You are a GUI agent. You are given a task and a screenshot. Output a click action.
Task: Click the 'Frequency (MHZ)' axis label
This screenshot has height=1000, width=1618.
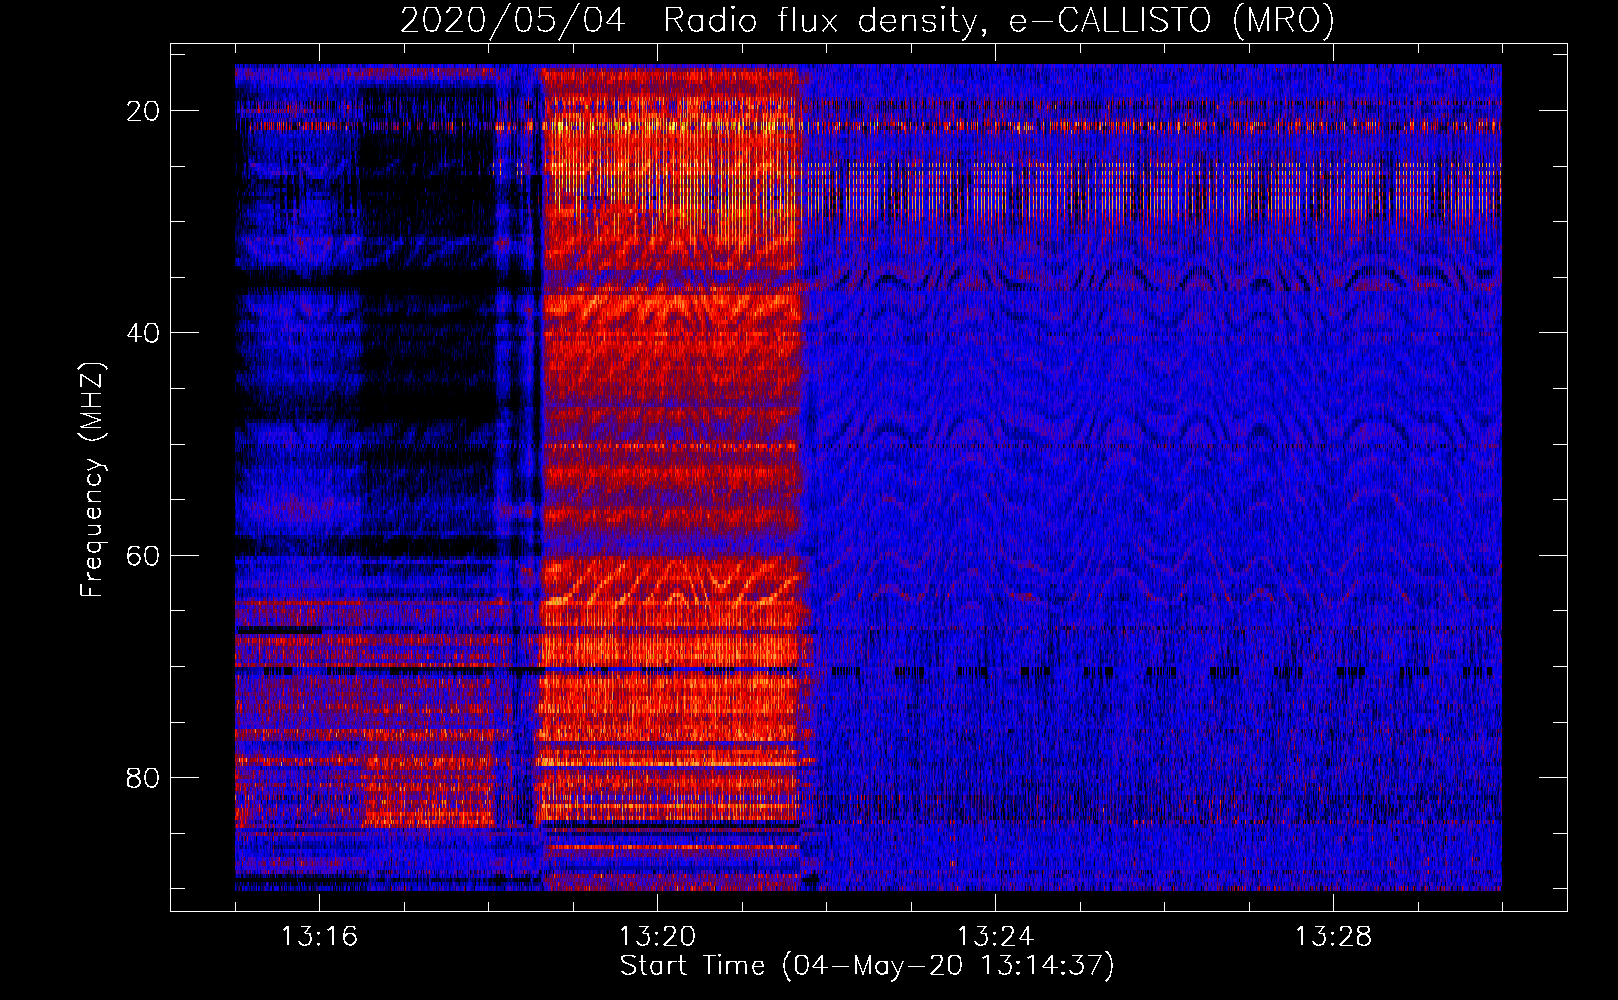pyautogui.click(x=92, y=480)
